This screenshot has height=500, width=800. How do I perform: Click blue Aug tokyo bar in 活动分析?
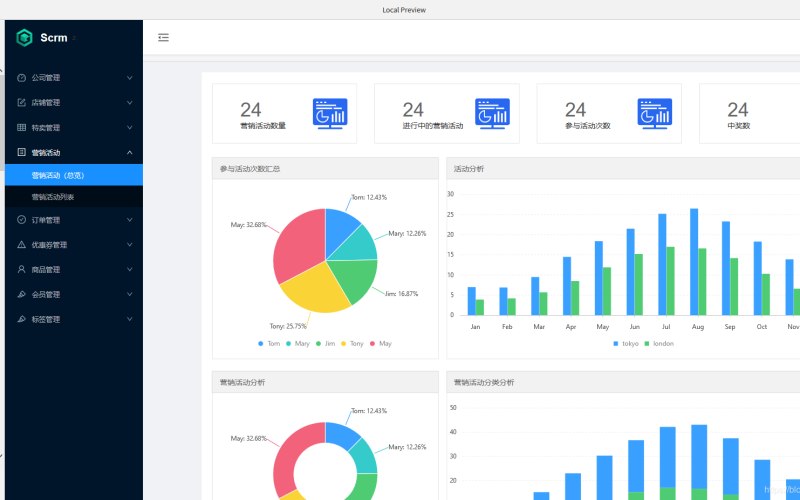click(694, 262)
